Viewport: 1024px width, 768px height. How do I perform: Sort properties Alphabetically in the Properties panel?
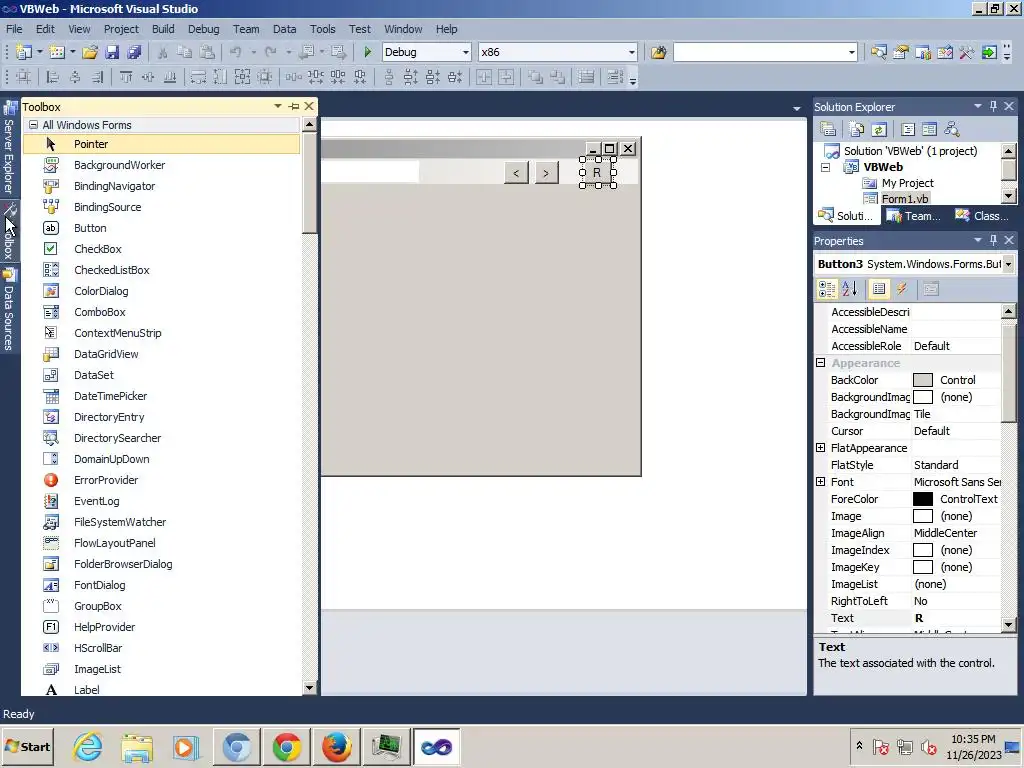850,289
